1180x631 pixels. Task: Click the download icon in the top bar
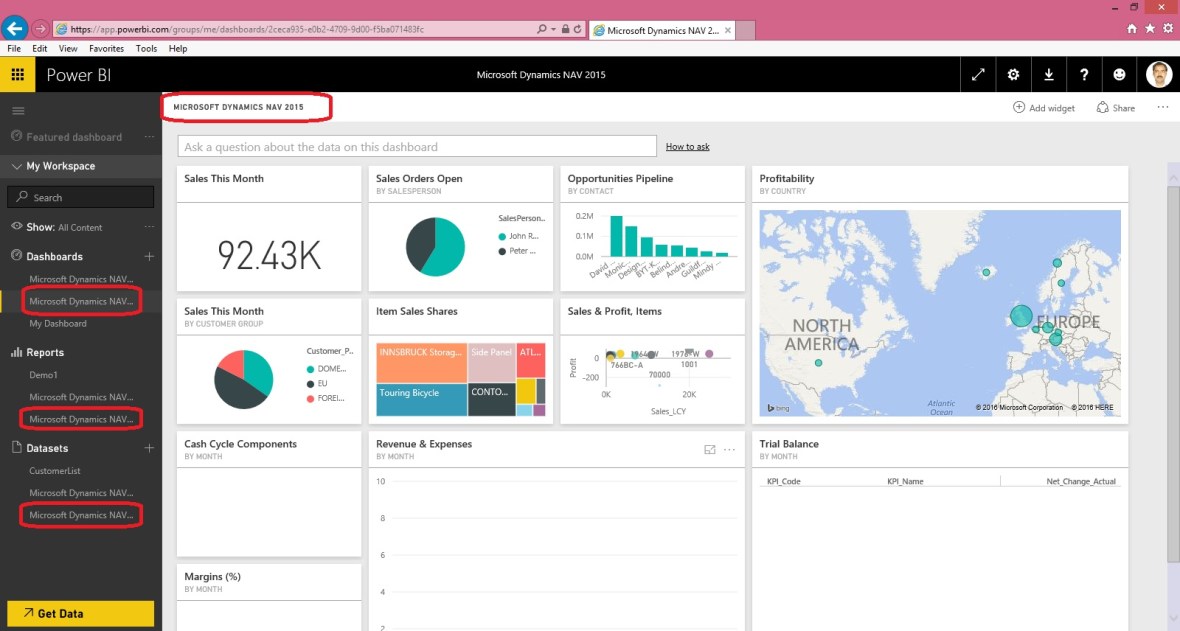[x=1048, y=74]
